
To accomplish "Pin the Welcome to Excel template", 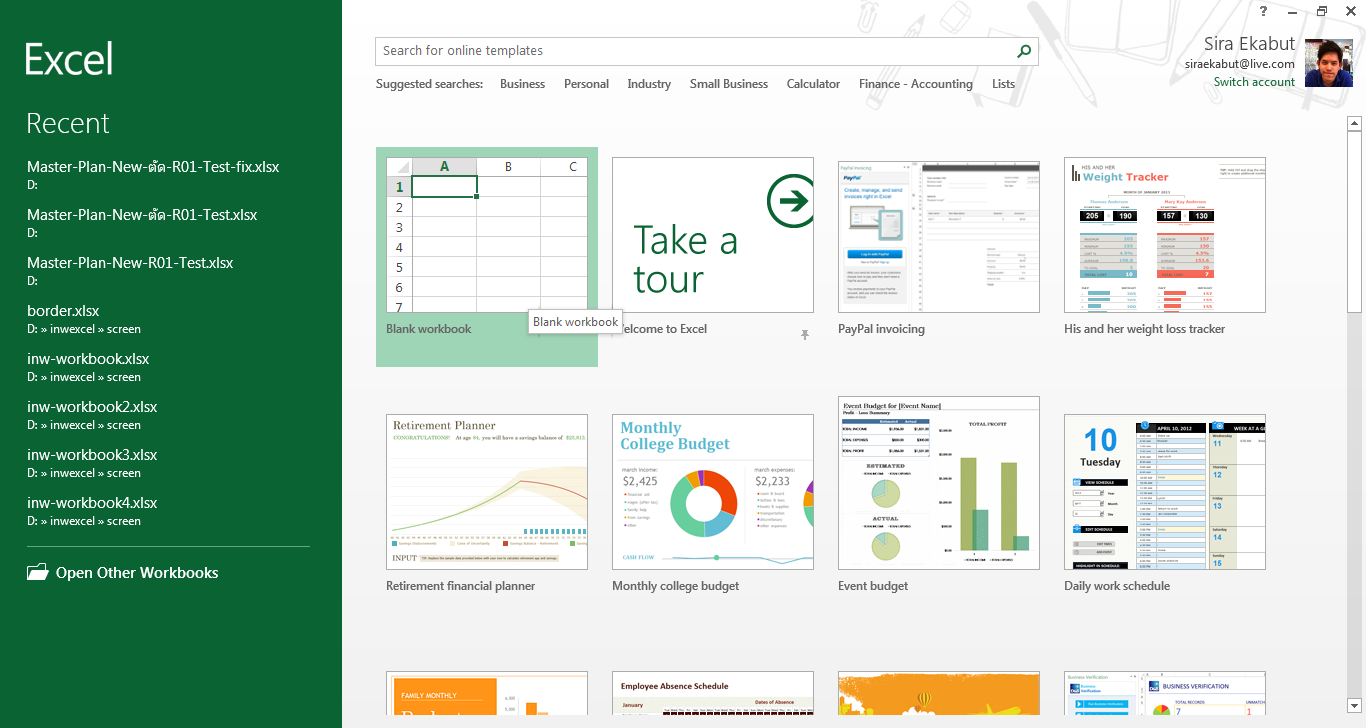I will coord(804,335).
